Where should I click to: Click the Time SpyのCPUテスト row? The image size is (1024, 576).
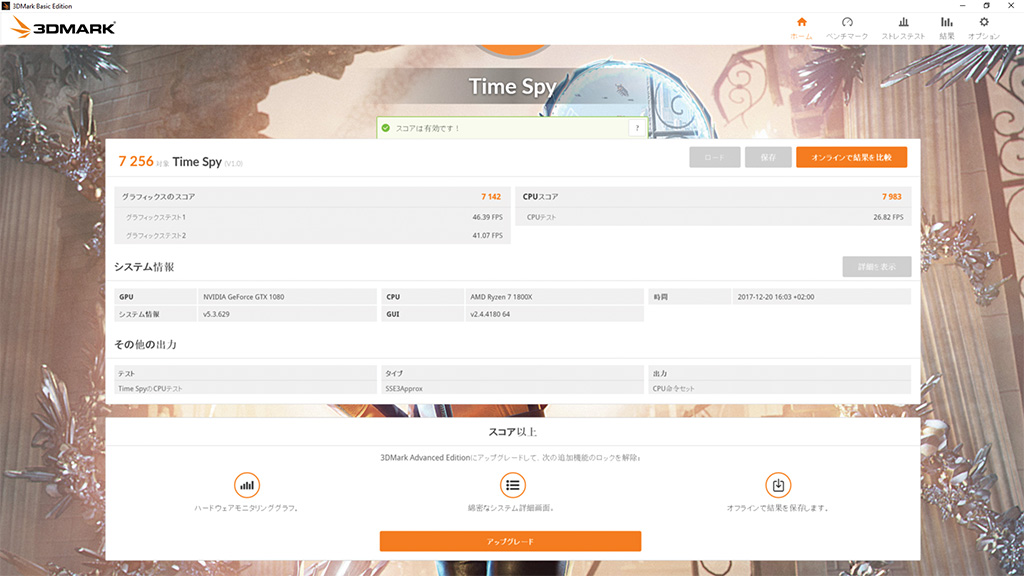[245, 389]
